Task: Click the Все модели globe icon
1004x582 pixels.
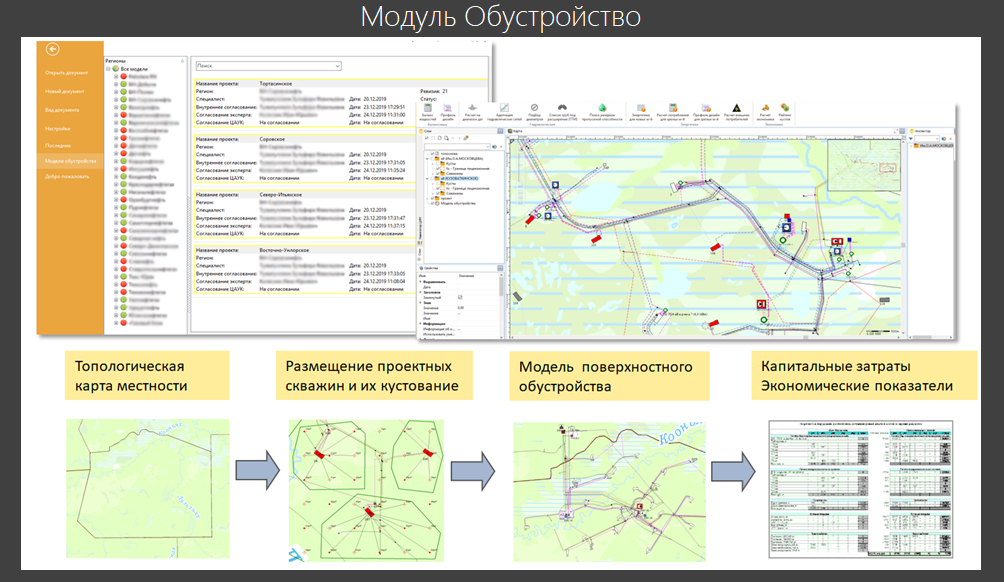Action: click(116, 69)
